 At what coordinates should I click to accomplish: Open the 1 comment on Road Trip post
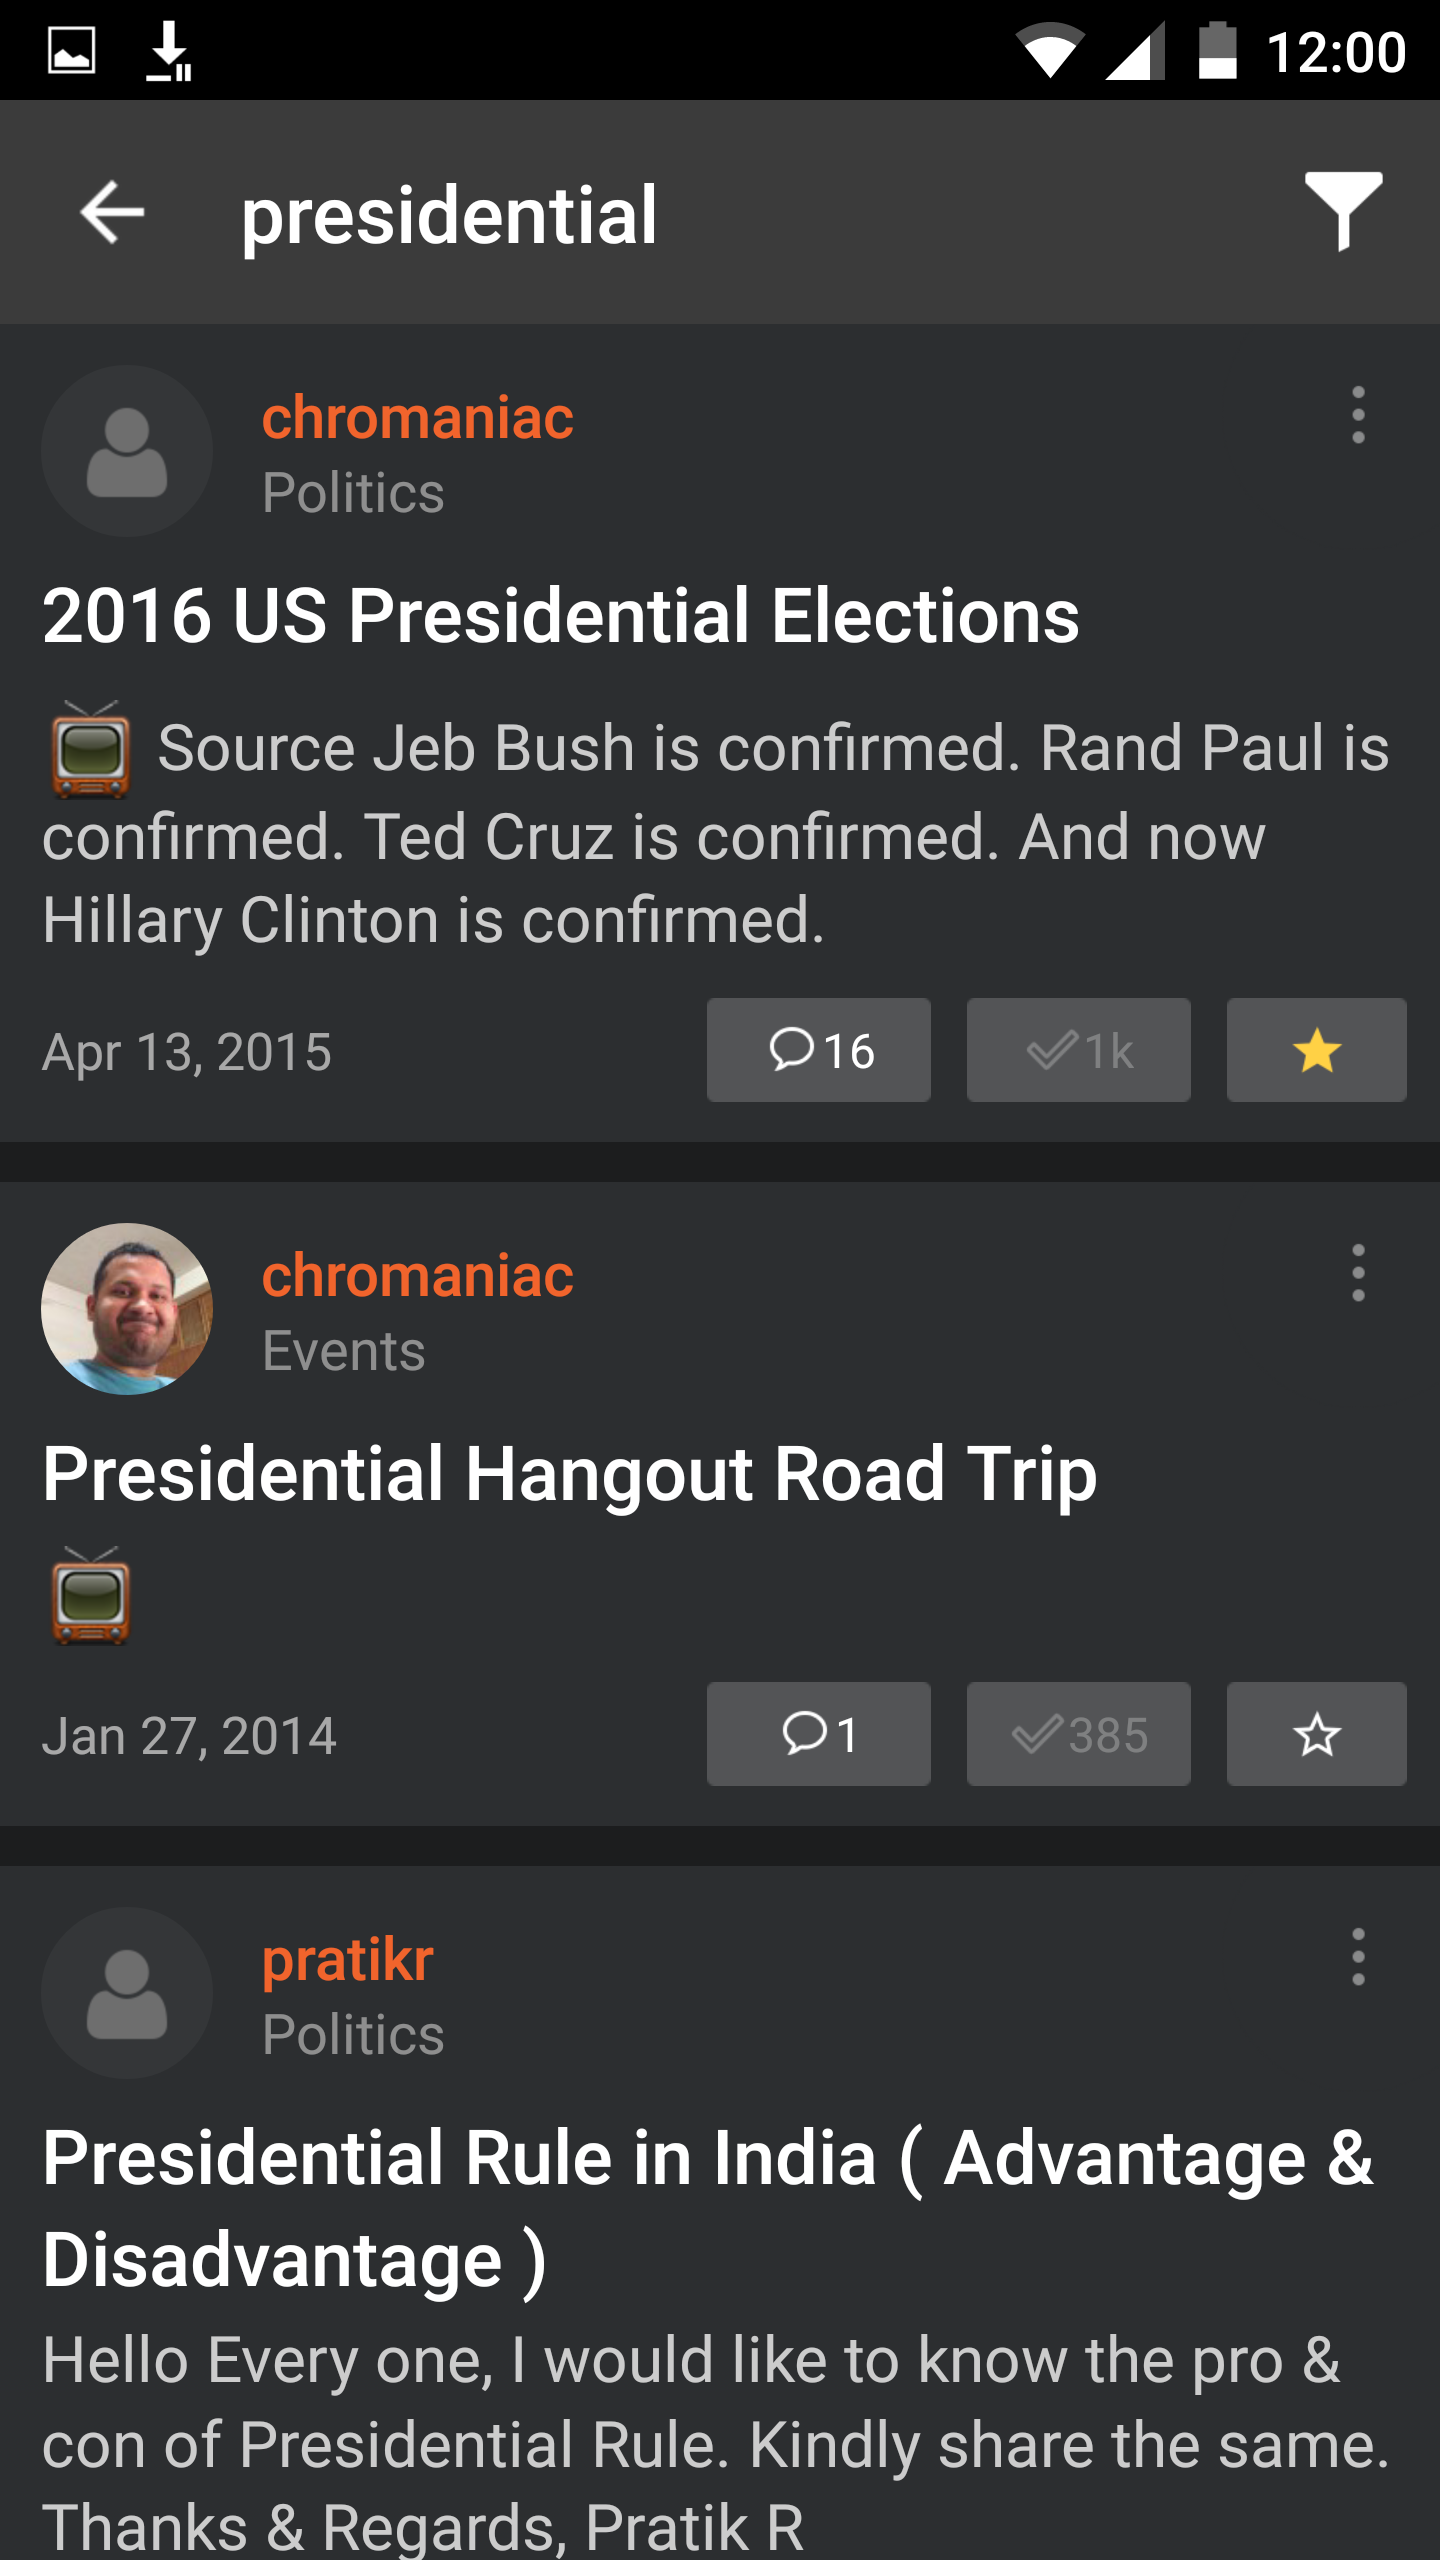pos(818,1735)
